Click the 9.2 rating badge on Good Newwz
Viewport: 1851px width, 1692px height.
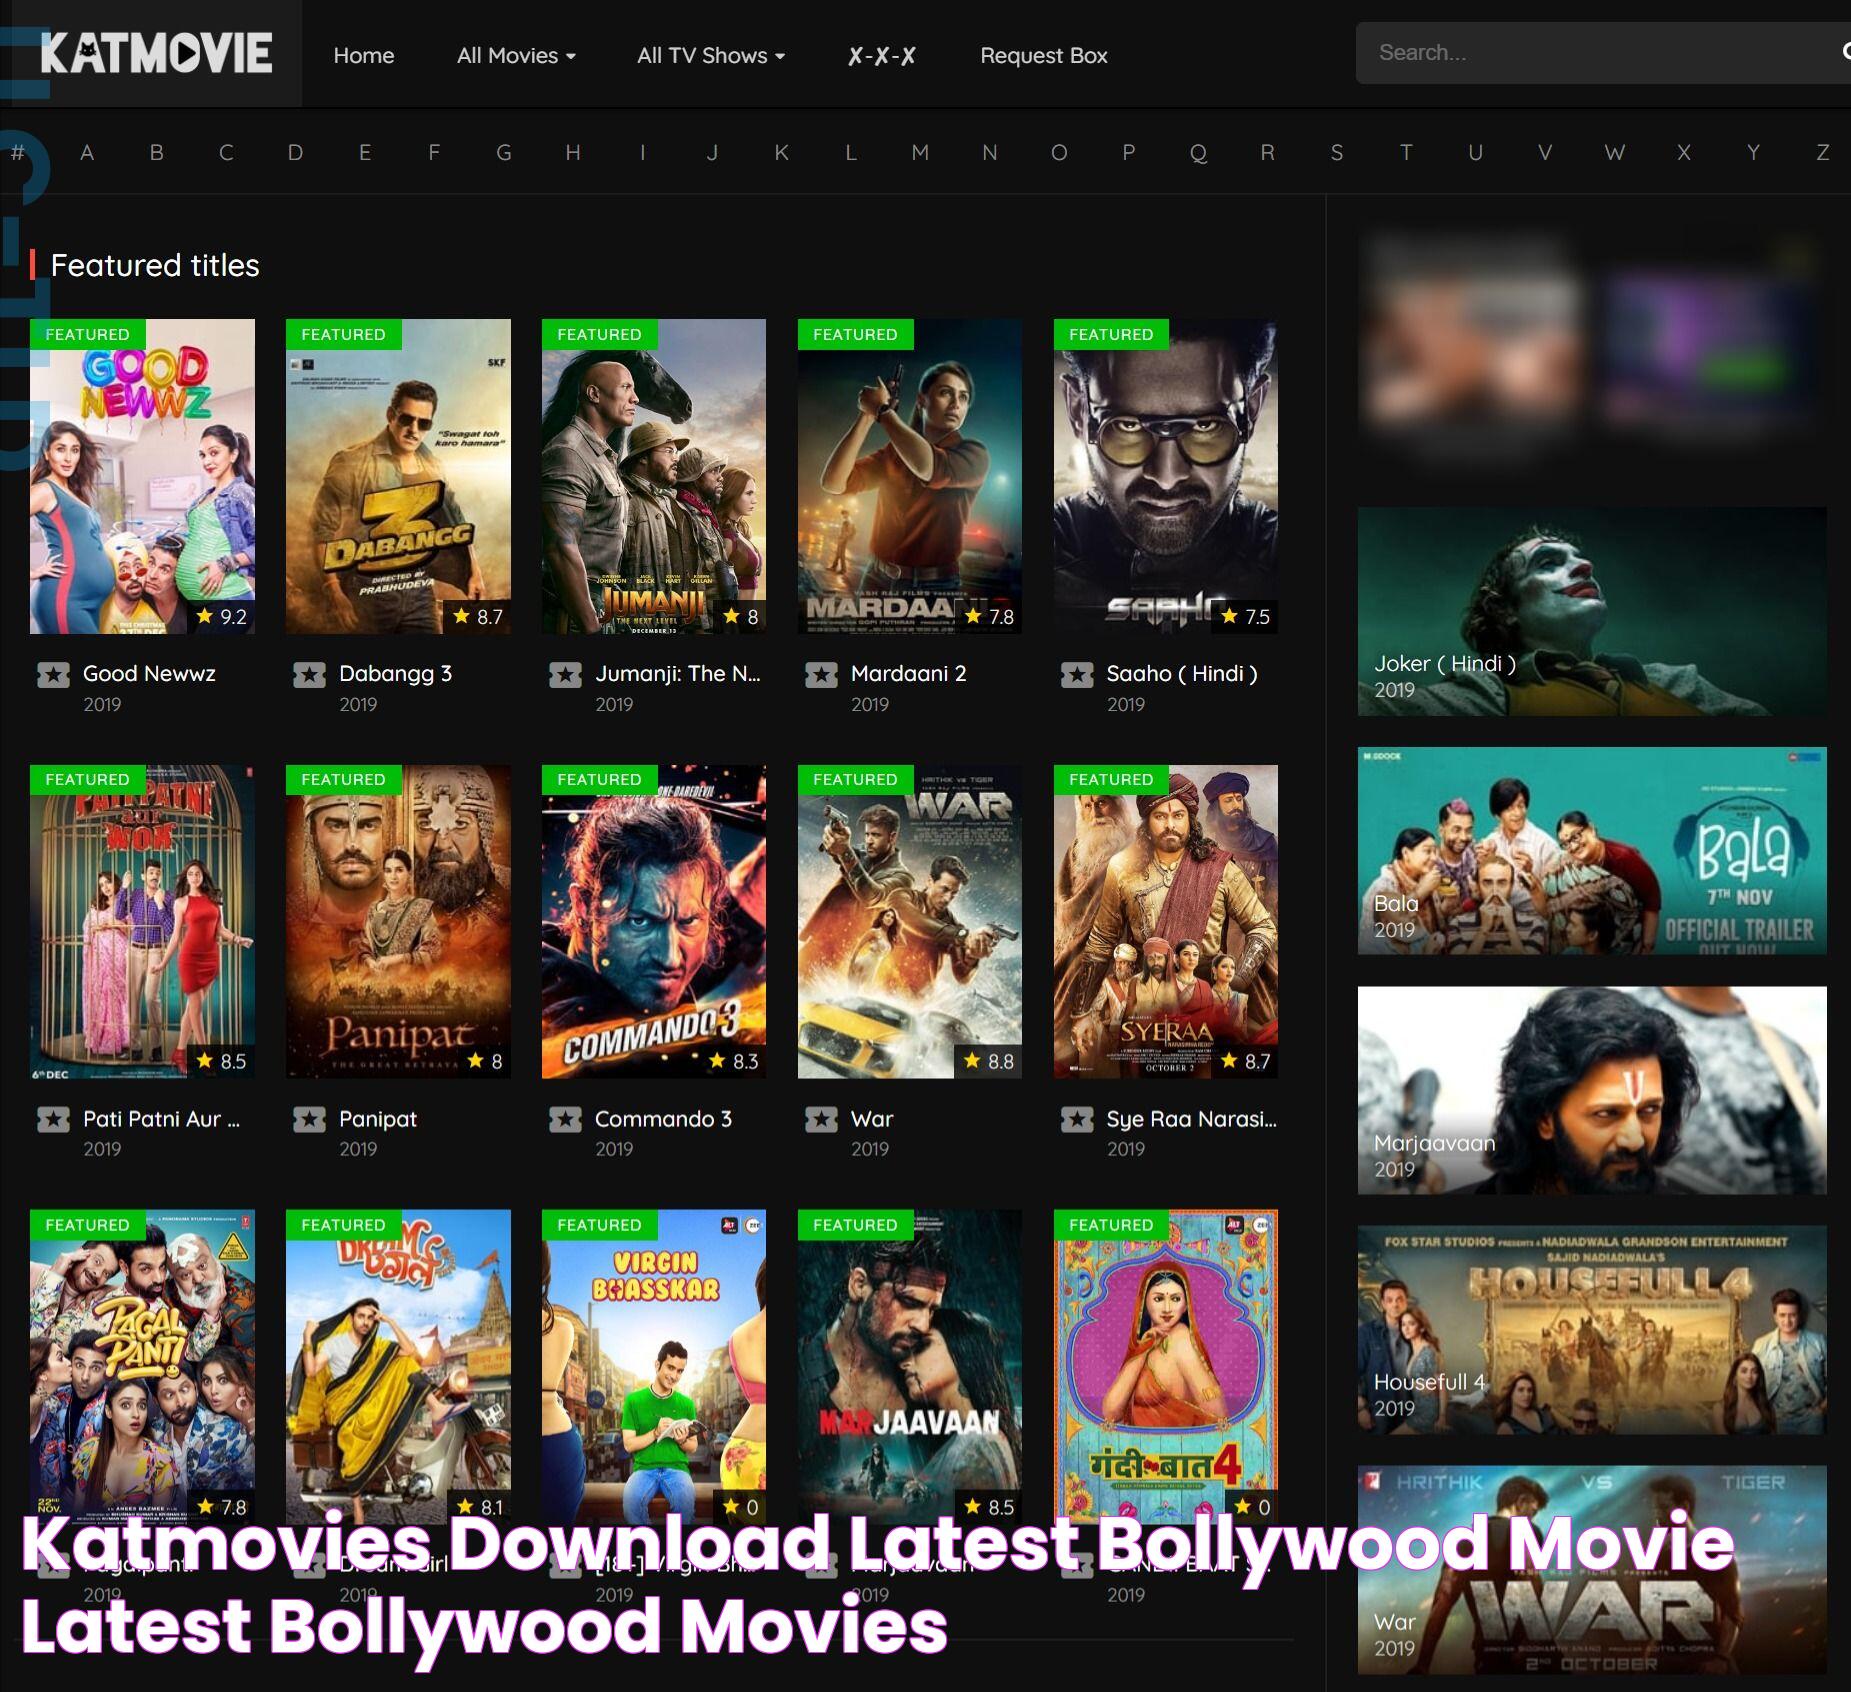coord(221,617)
